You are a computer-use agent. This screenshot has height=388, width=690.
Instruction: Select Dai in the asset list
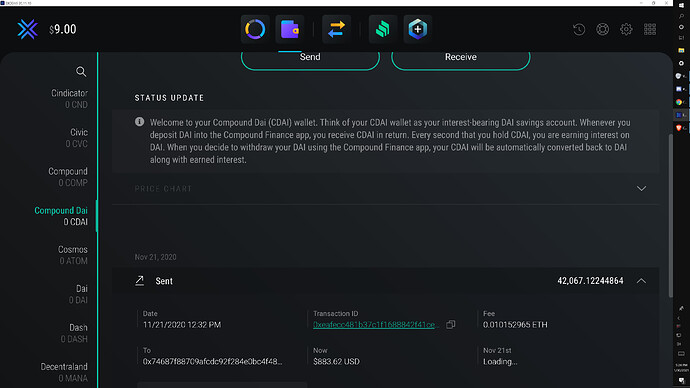coord(78,294)
